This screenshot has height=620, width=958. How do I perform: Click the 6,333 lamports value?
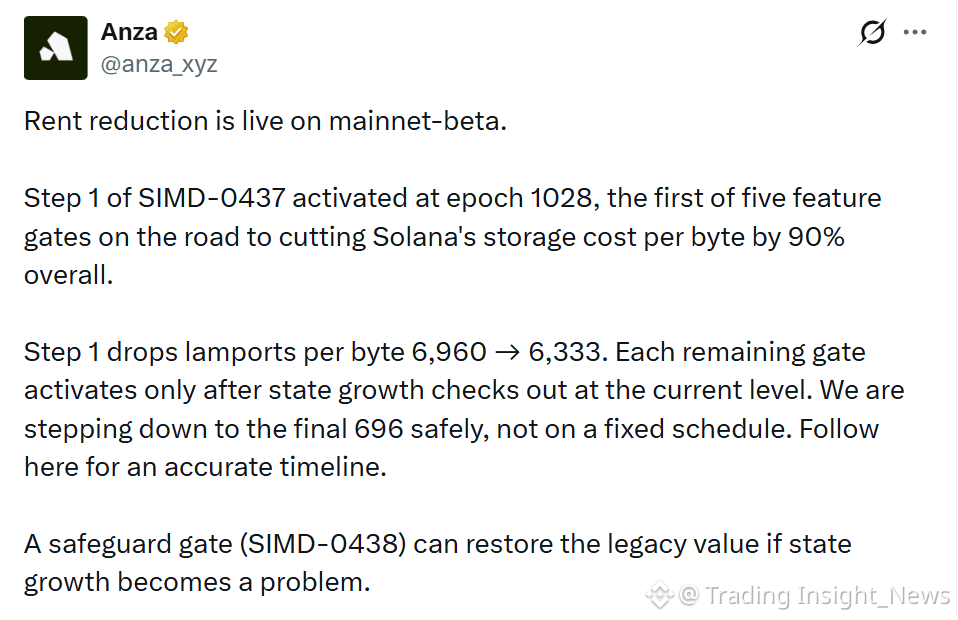click(567, 352)
